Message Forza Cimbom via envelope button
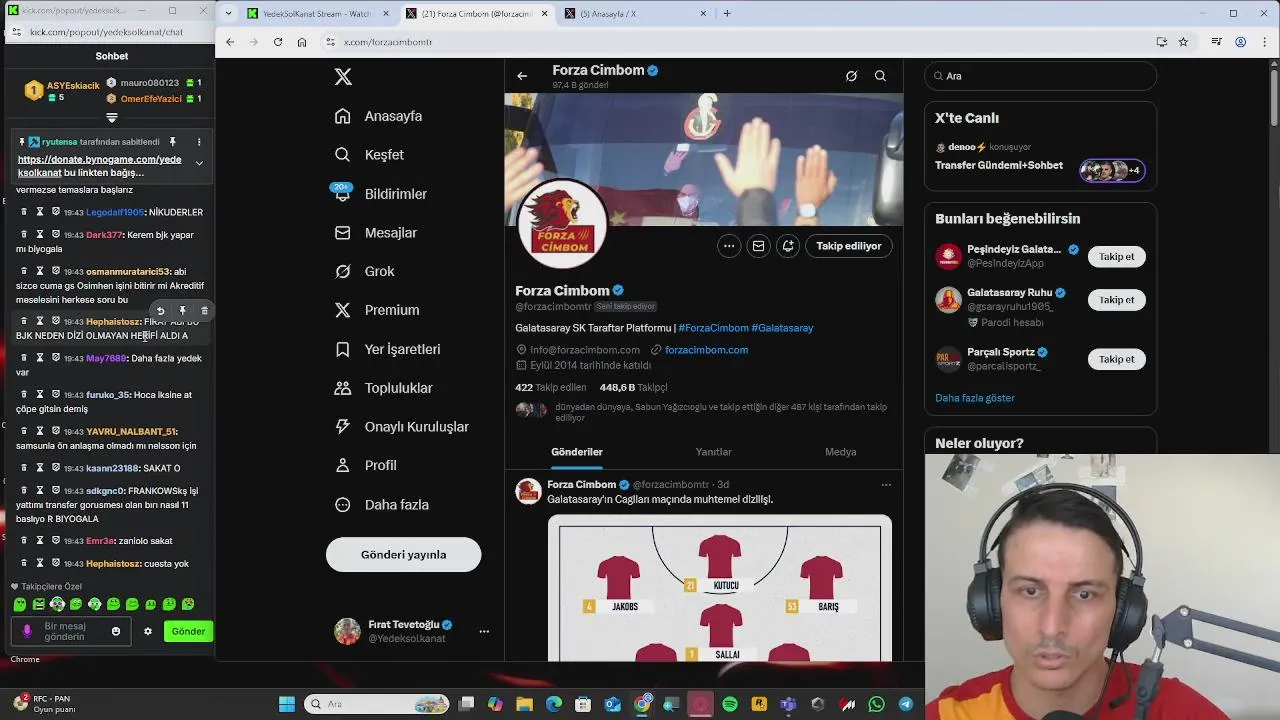The width and height of the screenshot is (1280, 720). coord(758,246)
